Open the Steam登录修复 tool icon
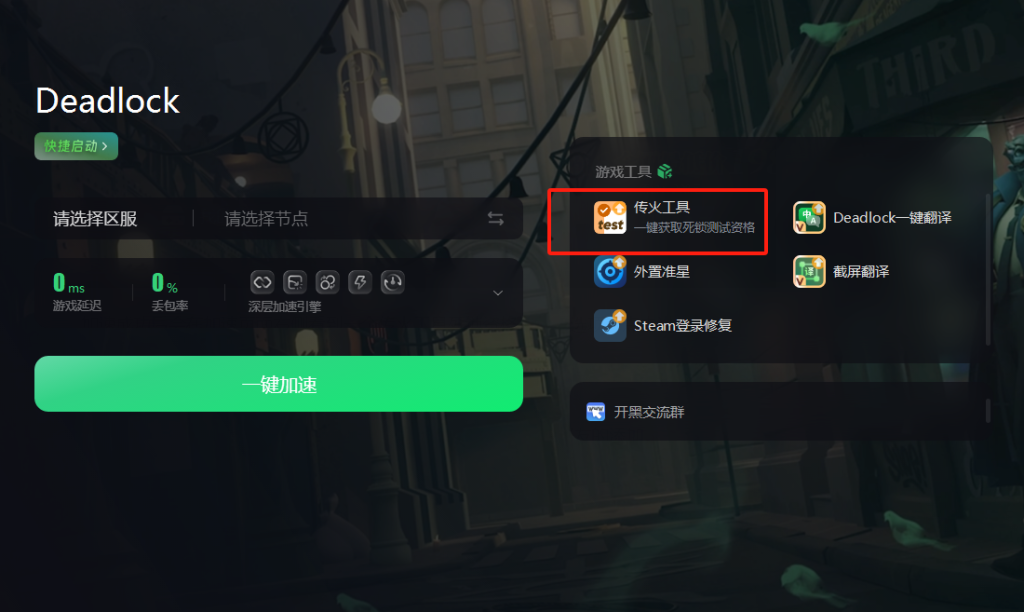Image resolution: width=1024 pixels, height=612 pixels. click(x=610, y=325)
